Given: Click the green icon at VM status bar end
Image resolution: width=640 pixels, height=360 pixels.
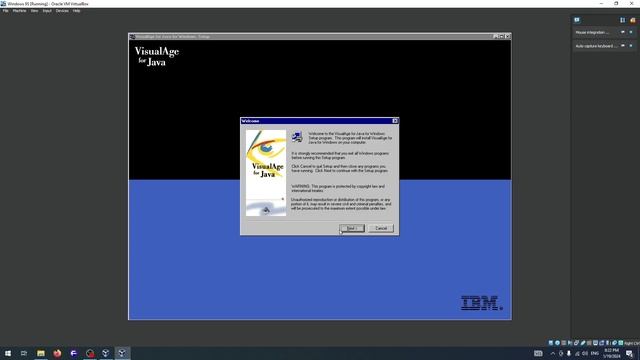Looking at the screenshot, I should pyautogui.click(x=620, y=343).
